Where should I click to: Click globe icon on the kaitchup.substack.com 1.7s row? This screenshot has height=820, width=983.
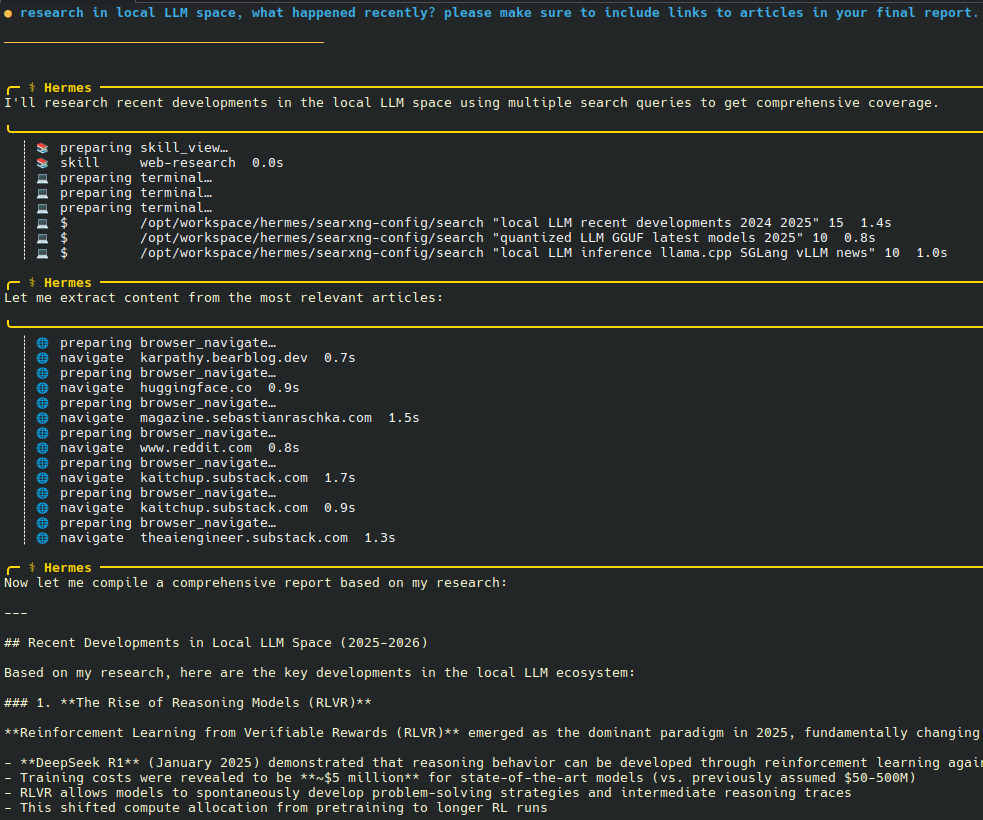42,478
